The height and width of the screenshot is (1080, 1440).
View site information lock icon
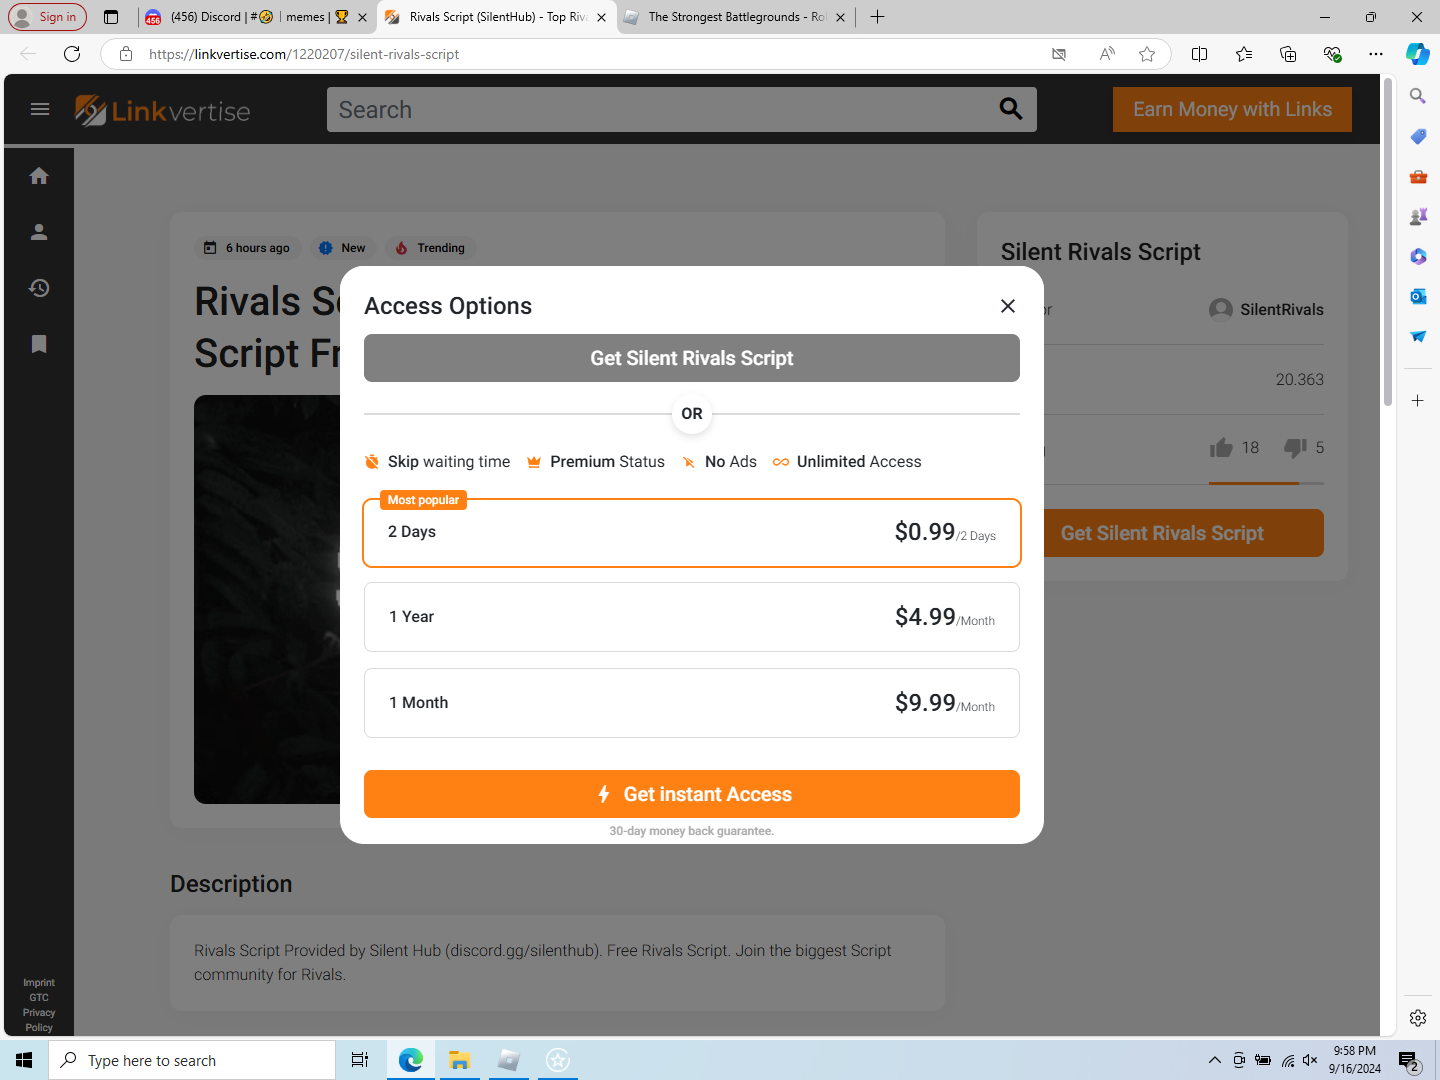pyautogui.click(x=126, y=54)
